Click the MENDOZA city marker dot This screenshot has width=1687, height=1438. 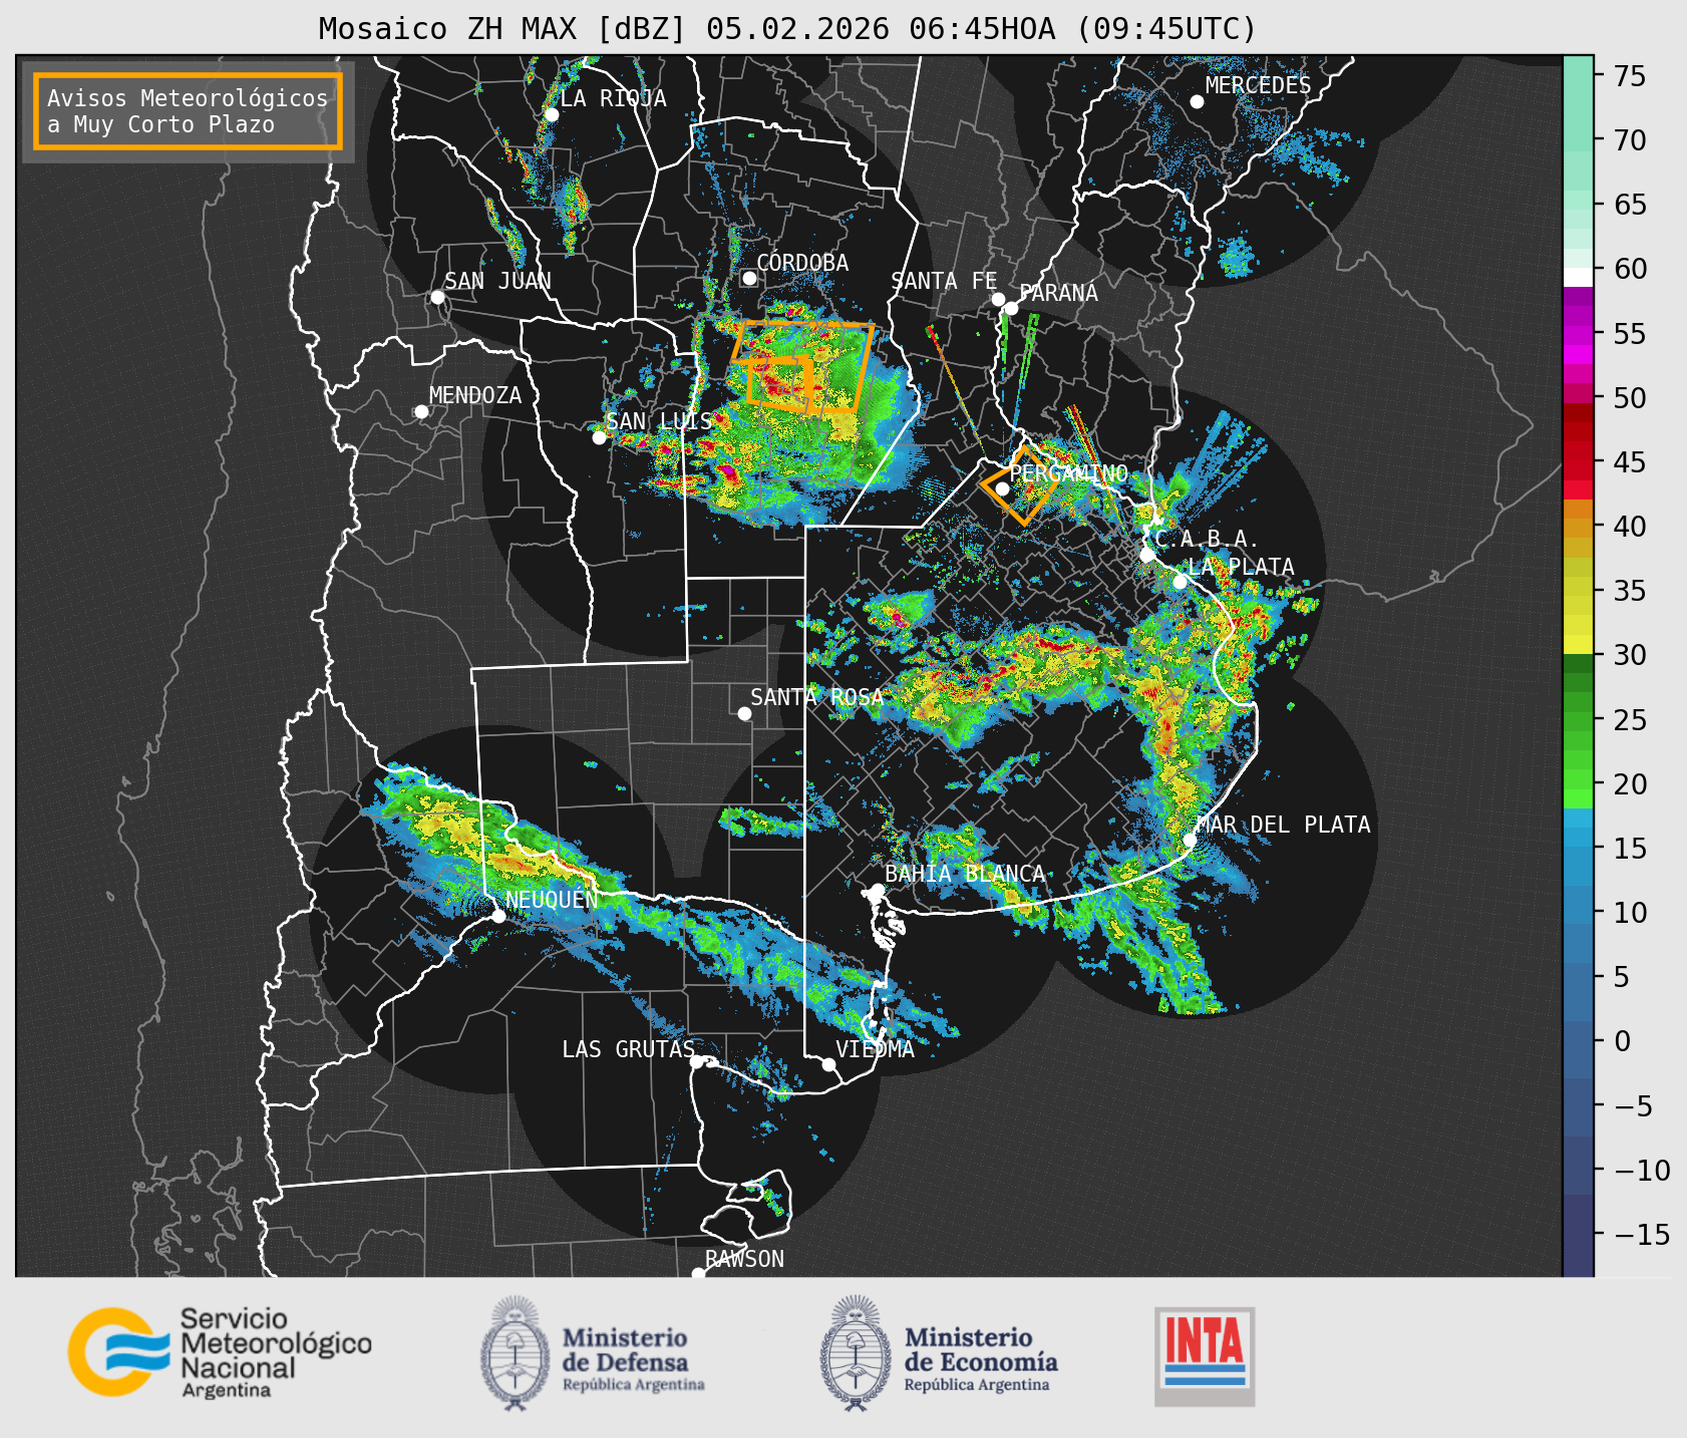(421, 412)
